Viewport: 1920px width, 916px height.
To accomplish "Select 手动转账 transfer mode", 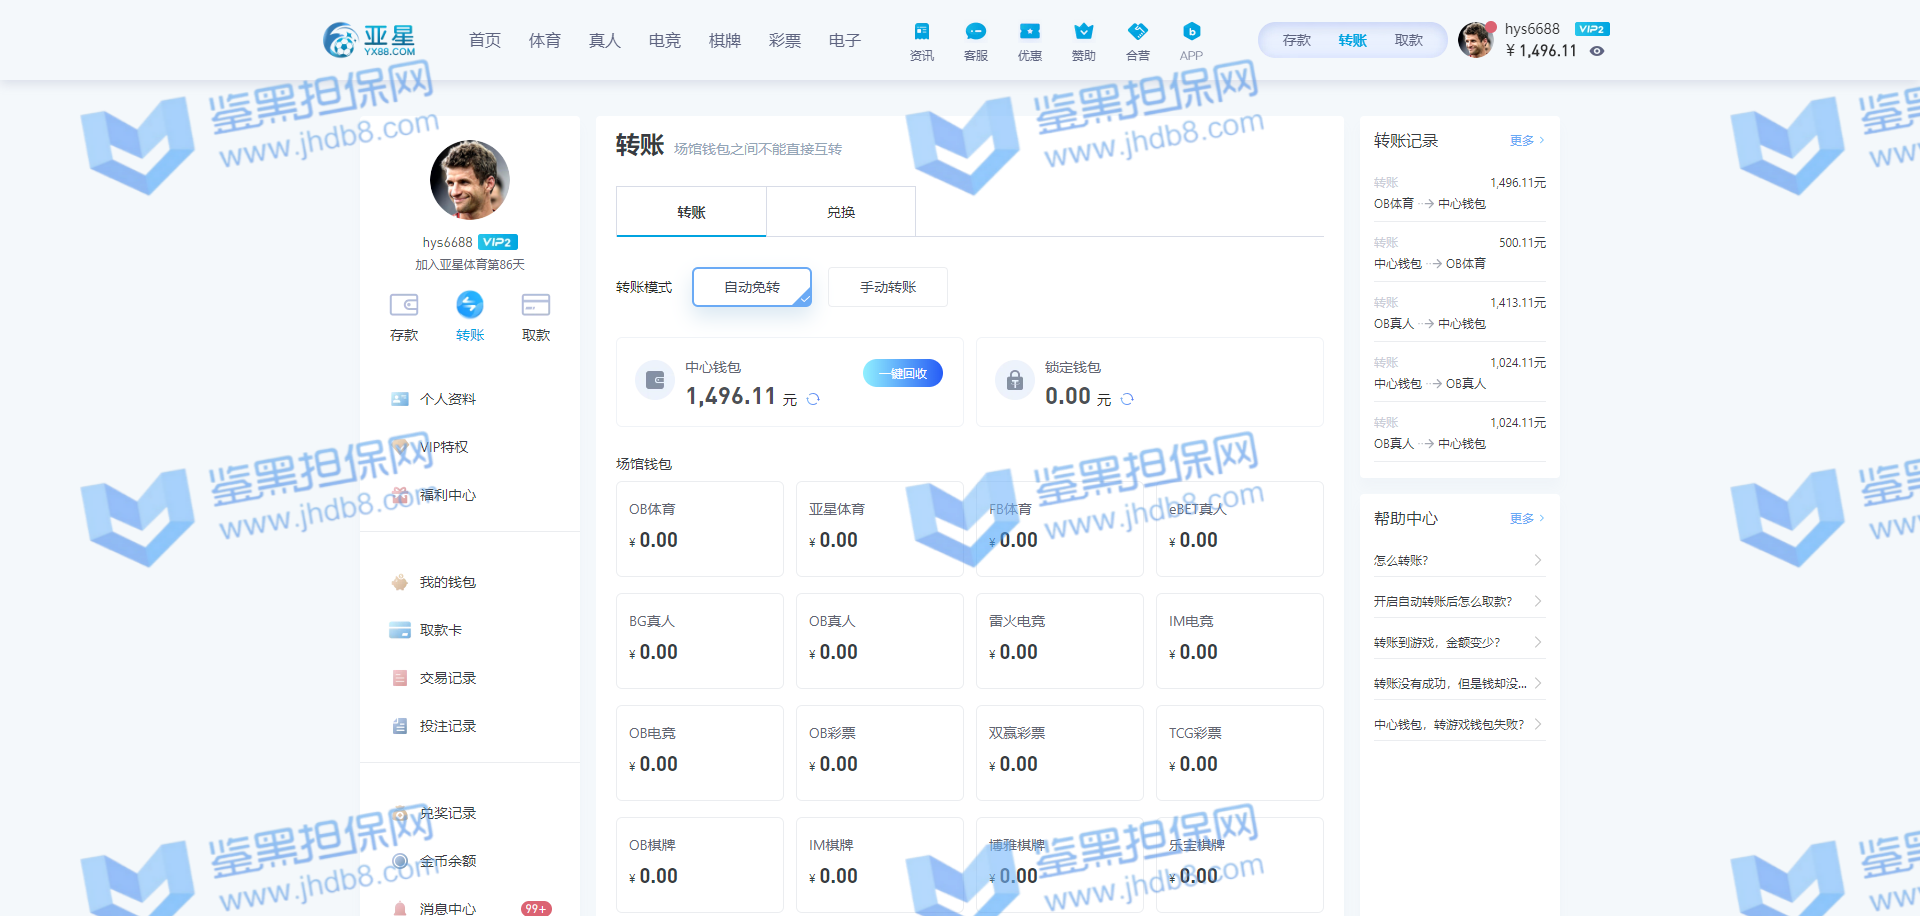I will (x=888, y=287).
